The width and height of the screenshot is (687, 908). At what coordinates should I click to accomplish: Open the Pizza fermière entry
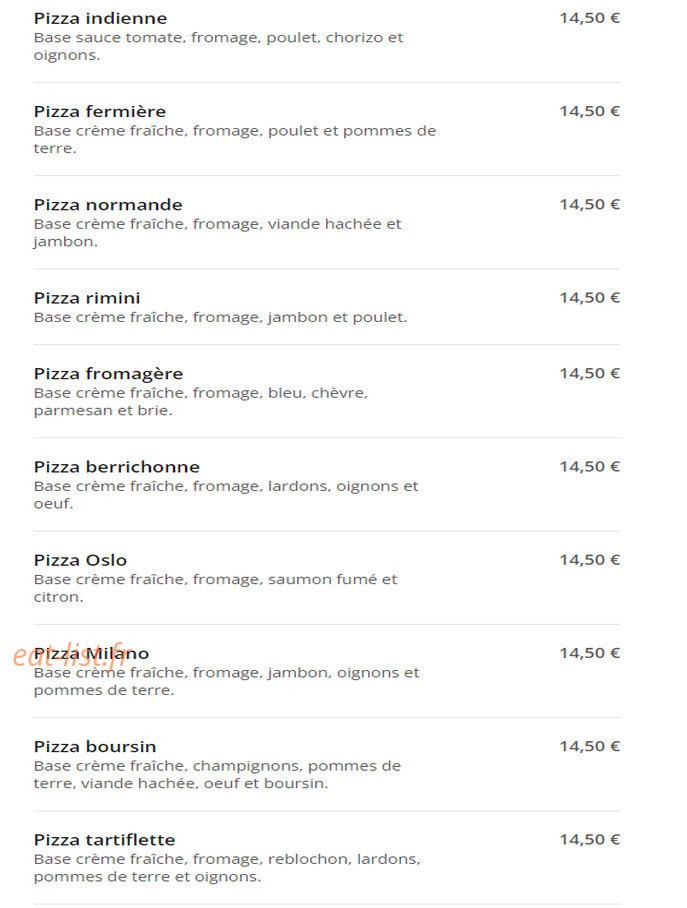tap(100, 111)
